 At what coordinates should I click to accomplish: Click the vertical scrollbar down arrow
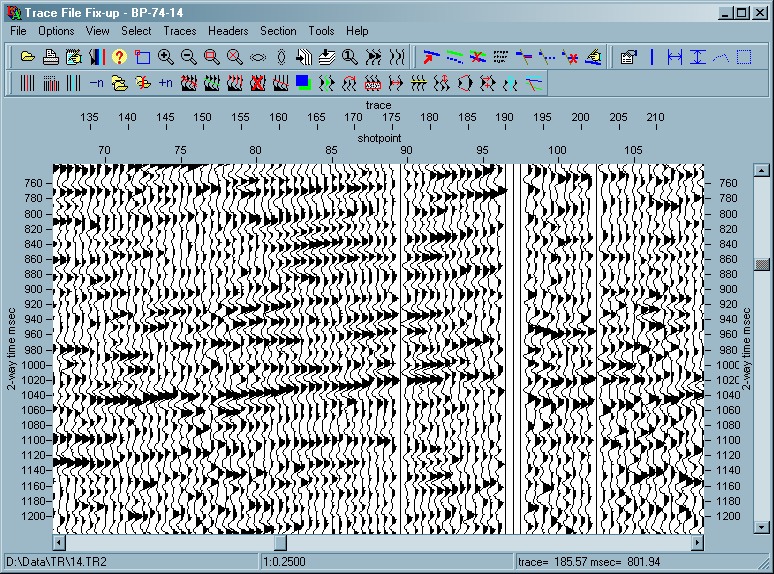[762, 526]
